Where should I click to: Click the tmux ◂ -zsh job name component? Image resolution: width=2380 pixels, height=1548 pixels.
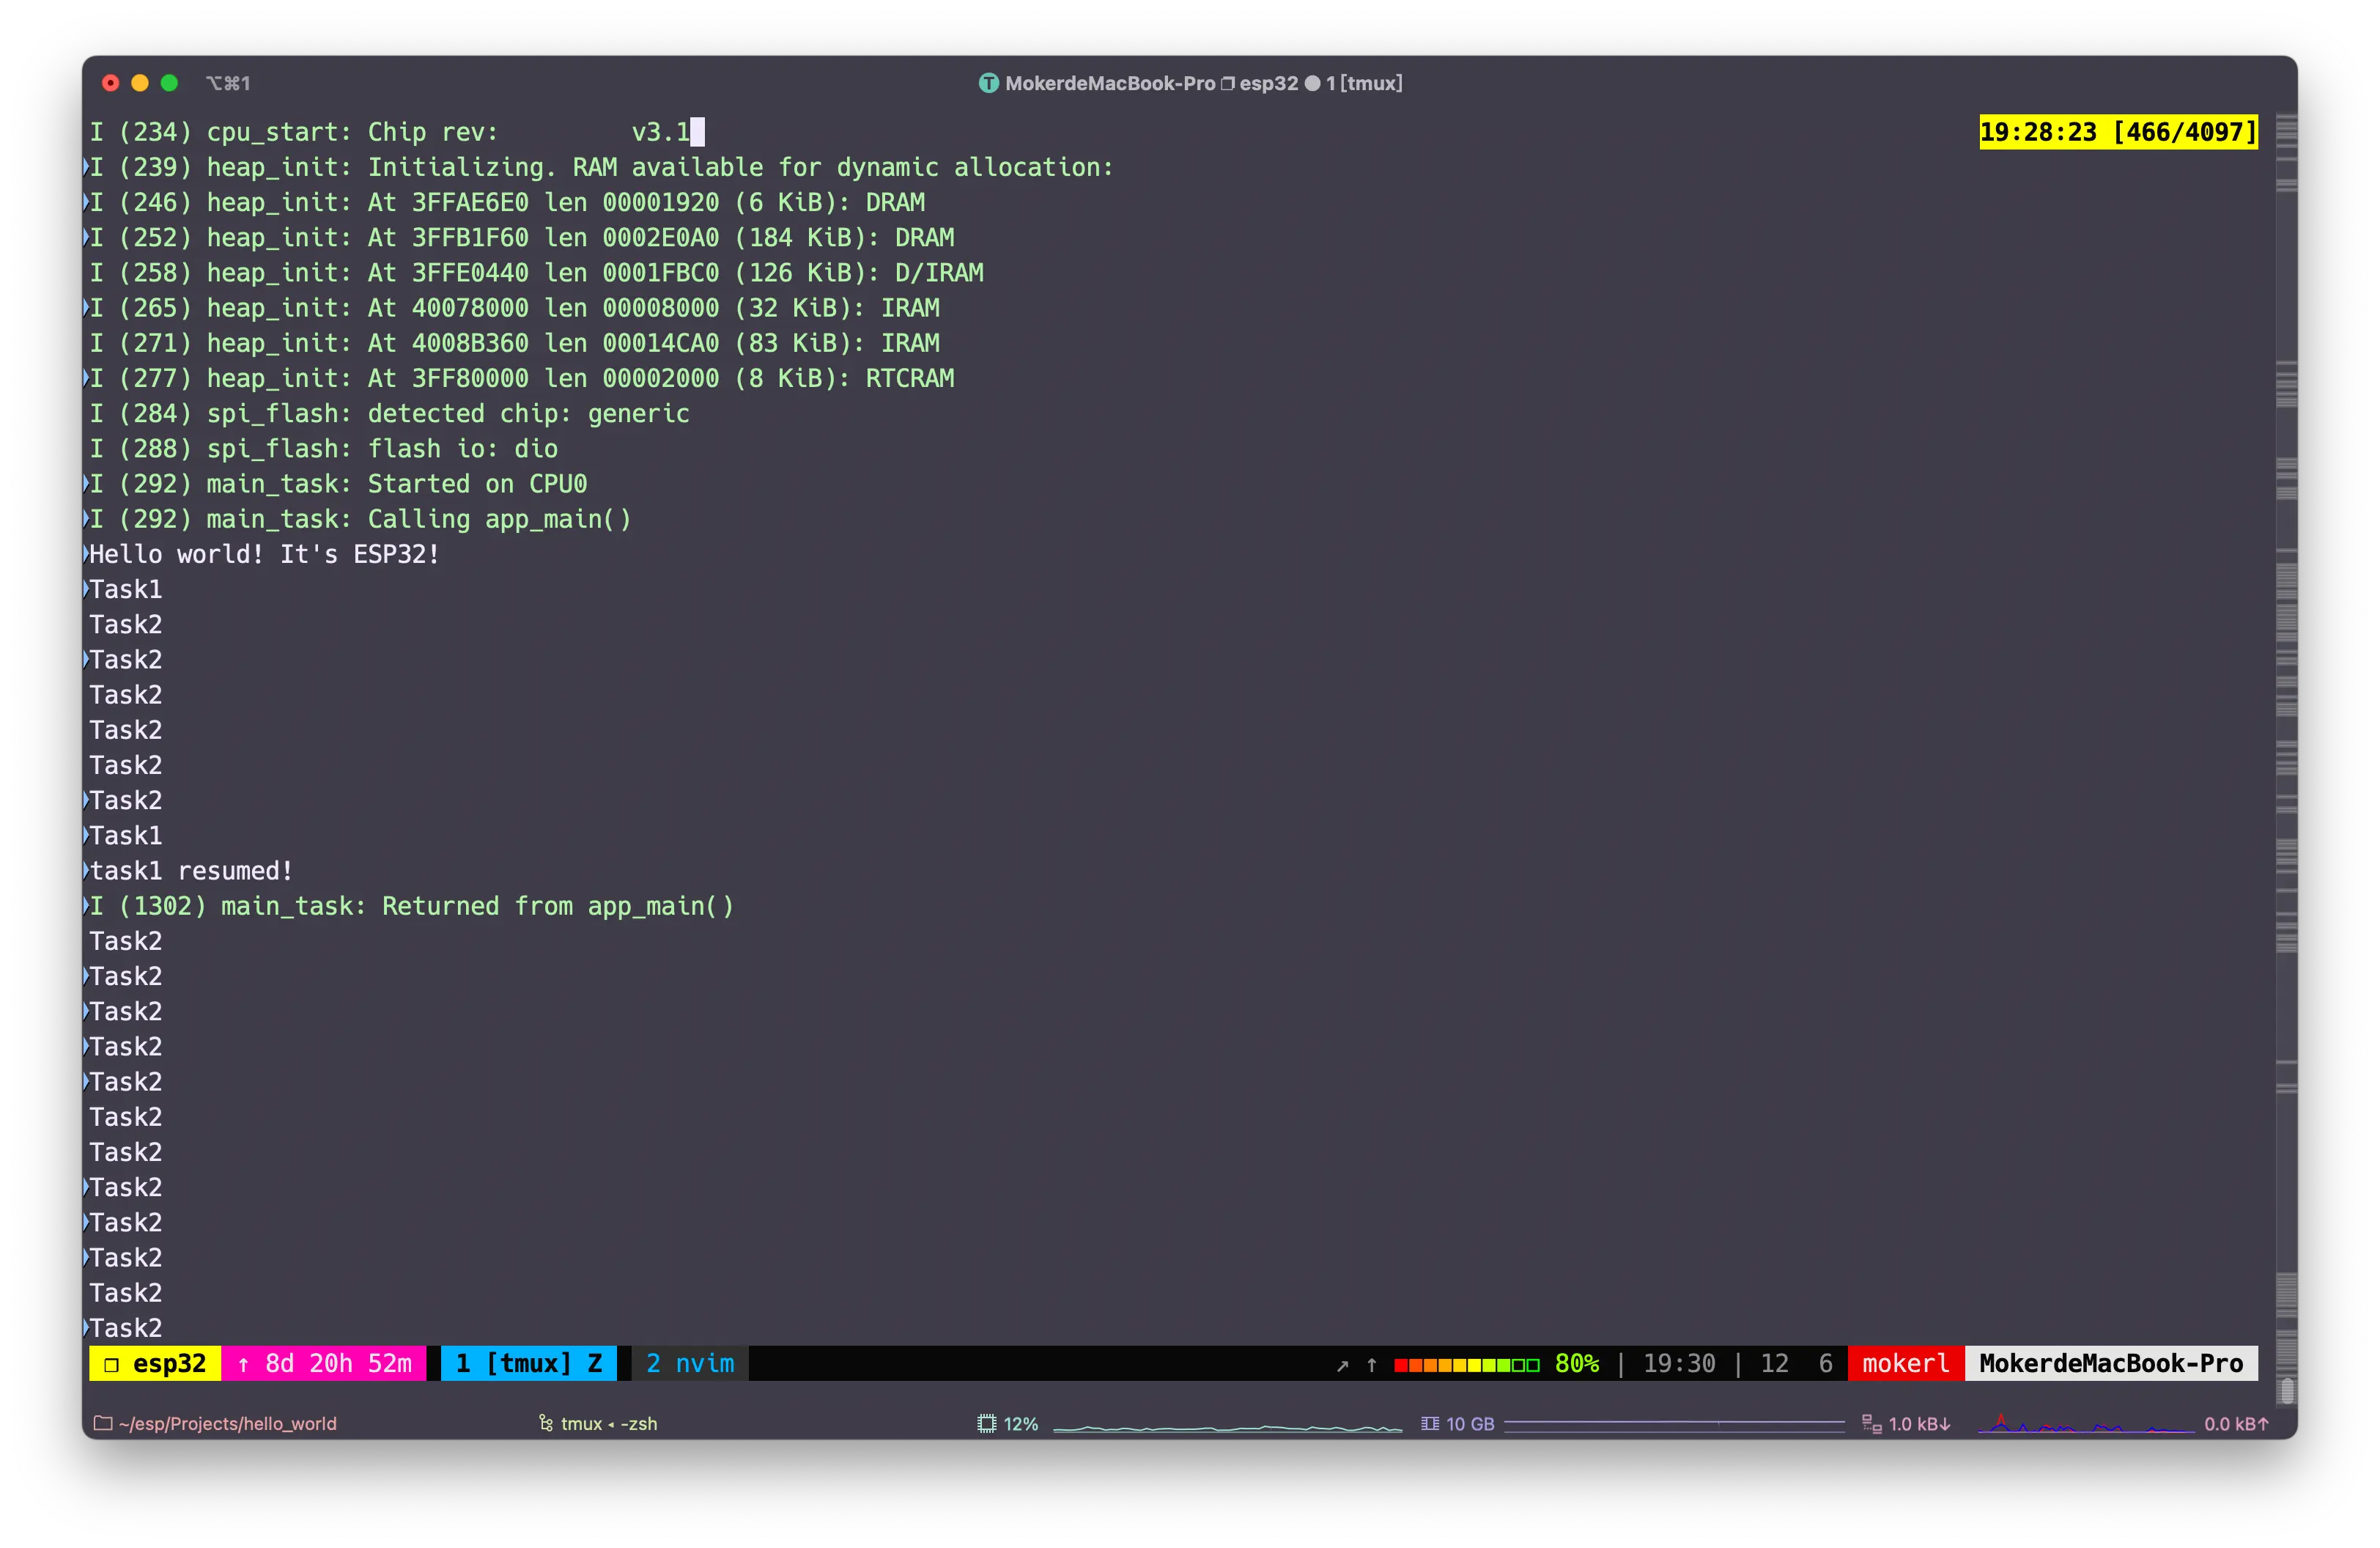[x=609, y=1423]
